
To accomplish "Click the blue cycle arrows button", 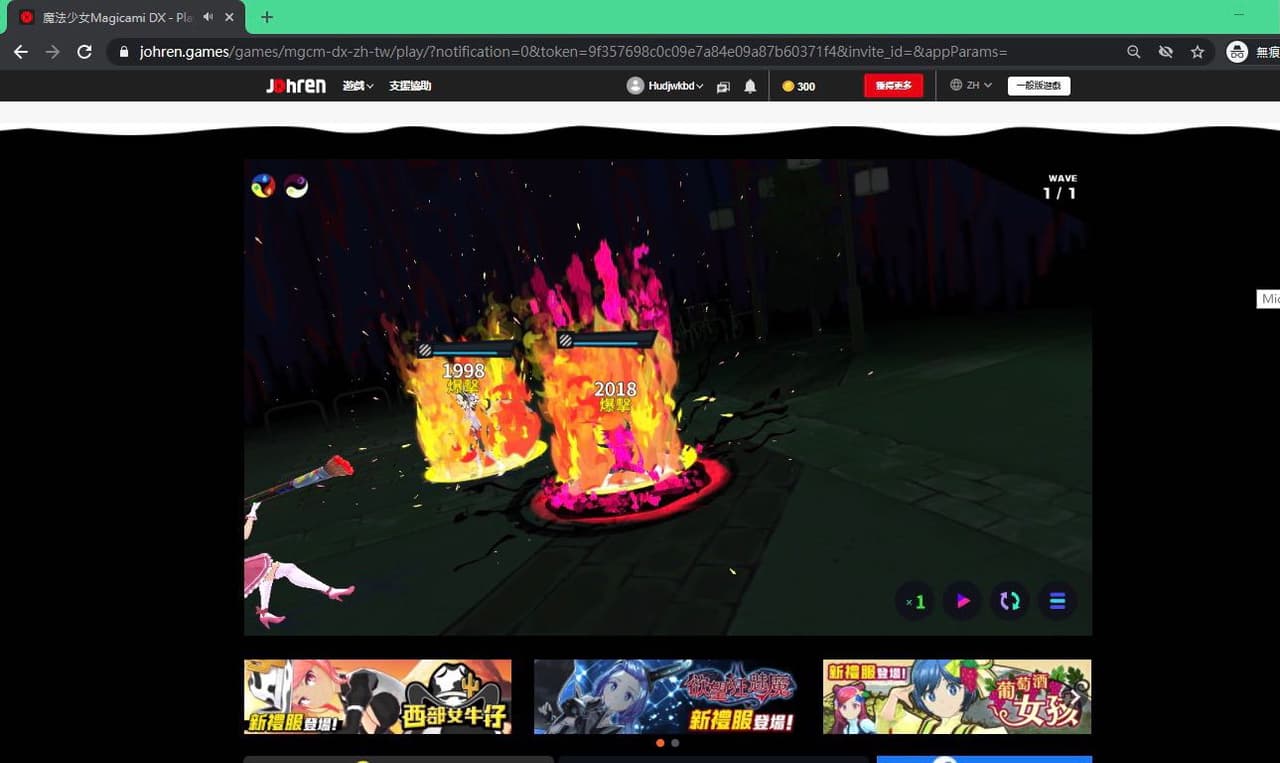I will [1010, 601].
